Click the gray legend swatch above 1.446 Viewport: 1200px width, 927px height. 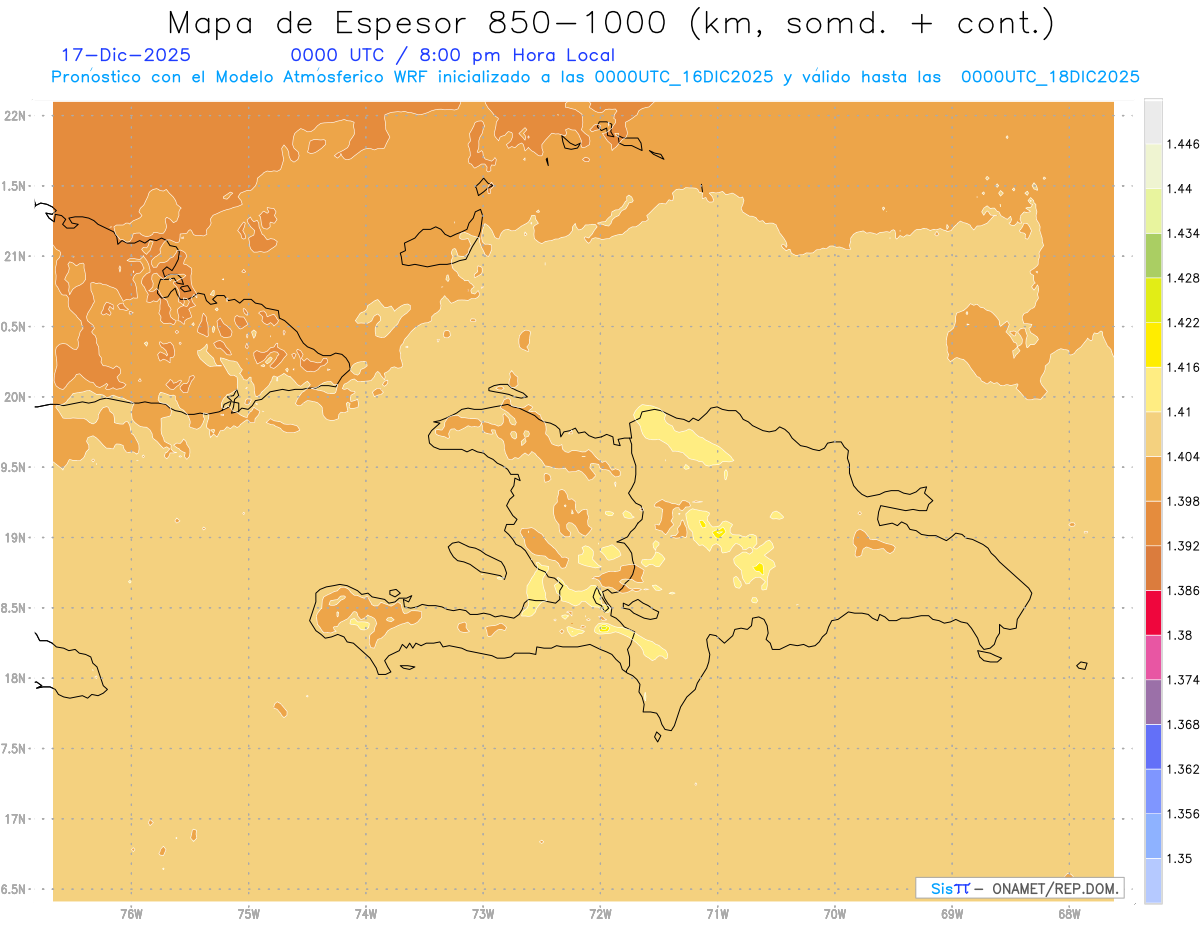coord(1153,121)
